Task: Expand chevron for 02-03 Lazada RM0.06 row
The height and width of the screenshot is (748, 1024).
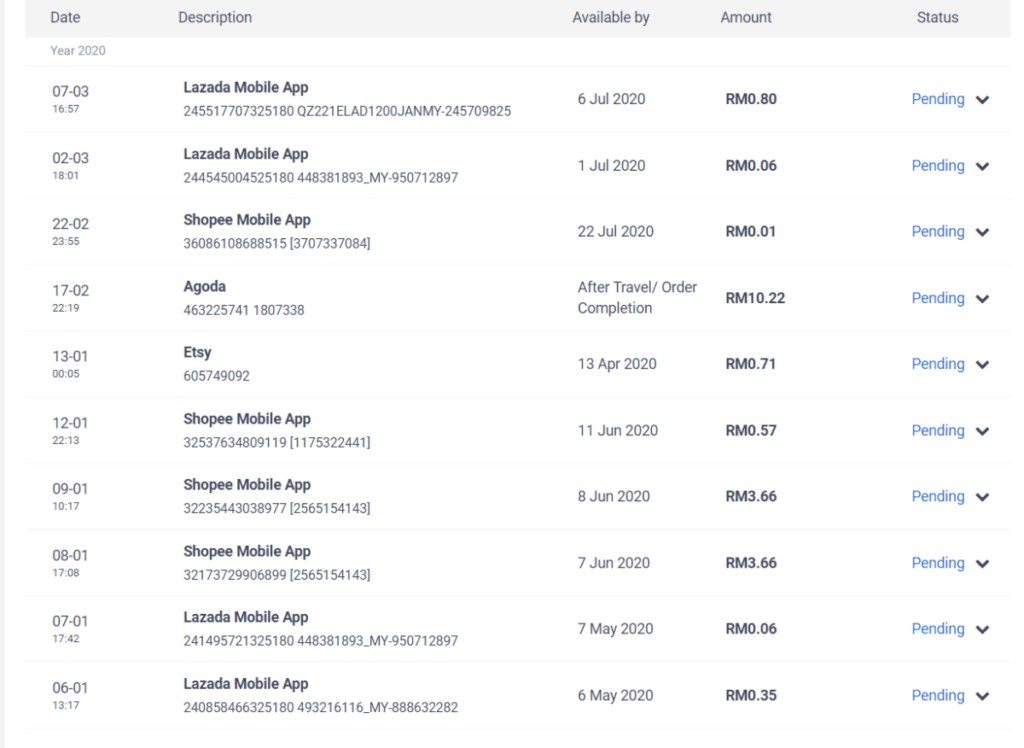Action: click(x=982, y=167)
